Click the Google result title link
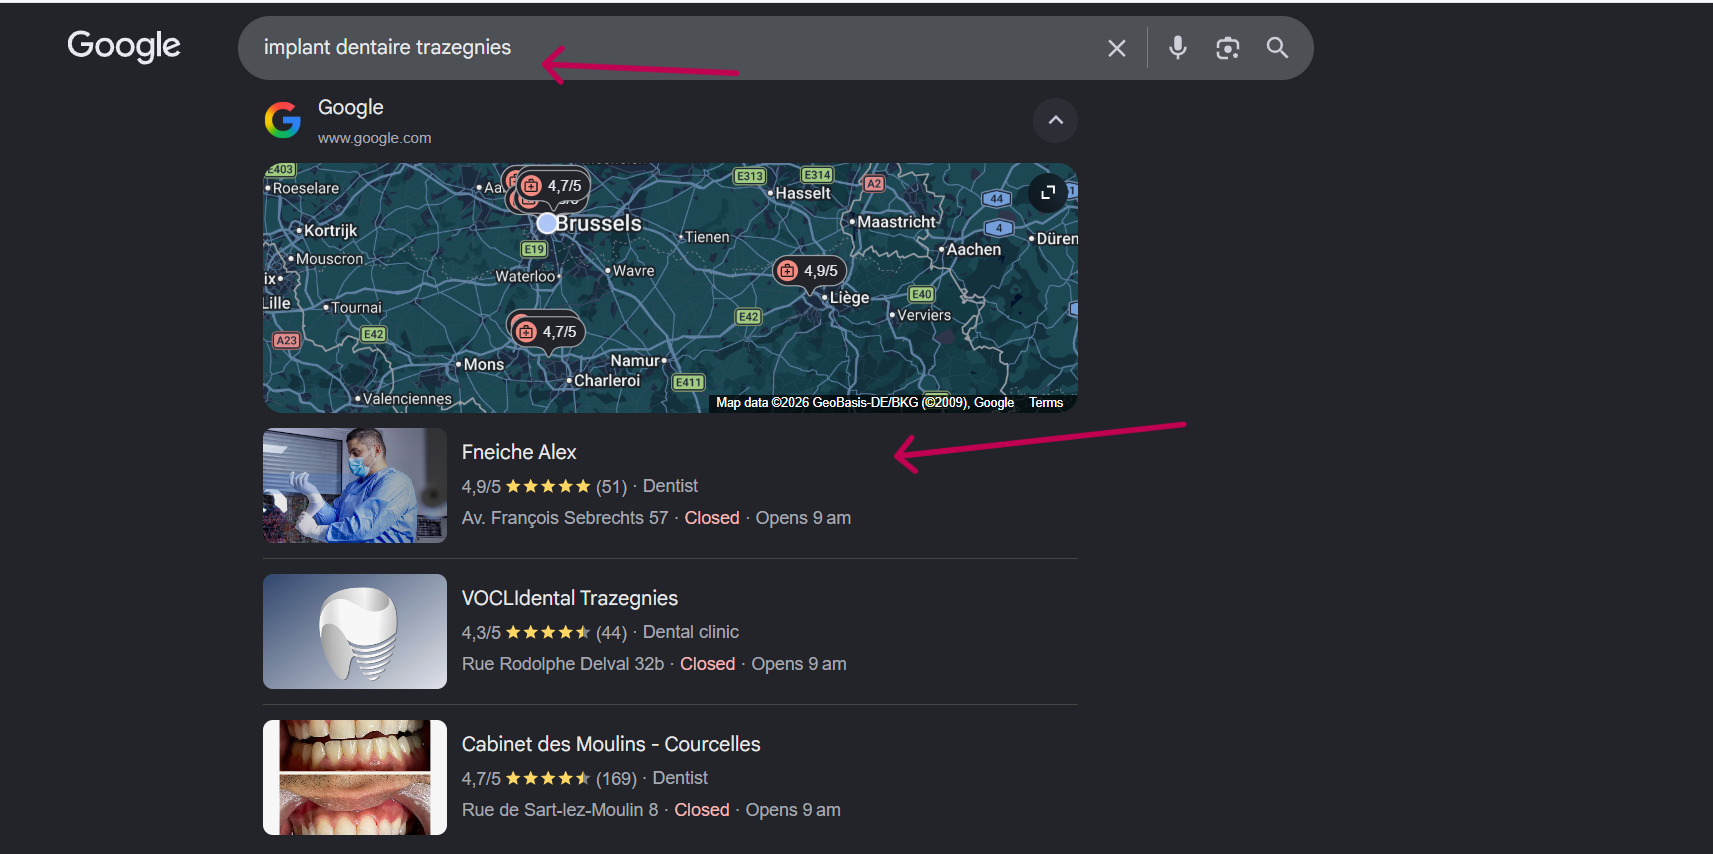 351,107
